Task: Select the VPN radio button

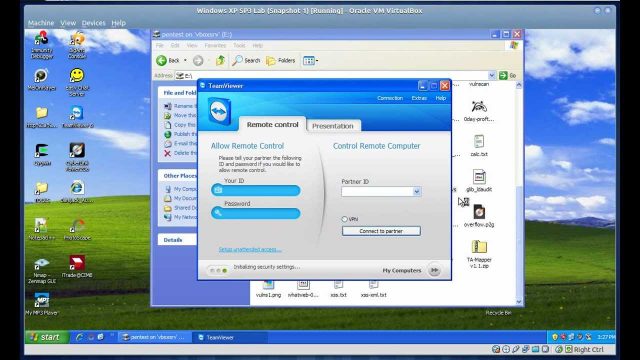Action: click(344, 219)
